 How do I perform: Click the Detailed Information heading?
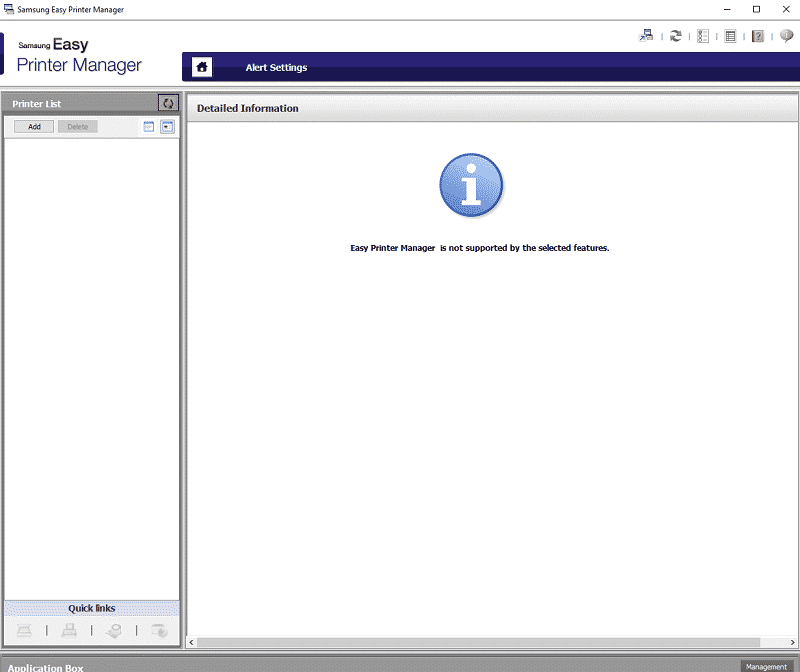click(247, 108)
